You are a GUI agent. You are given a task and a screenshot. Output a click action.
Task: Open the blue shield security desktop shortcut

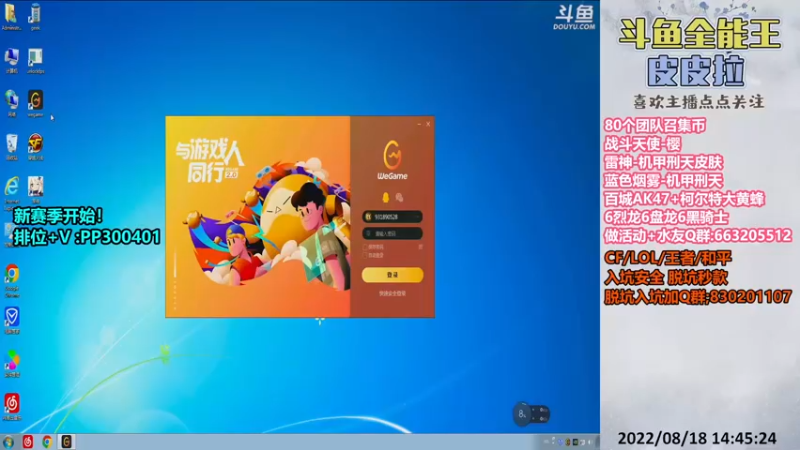point(12,320)
